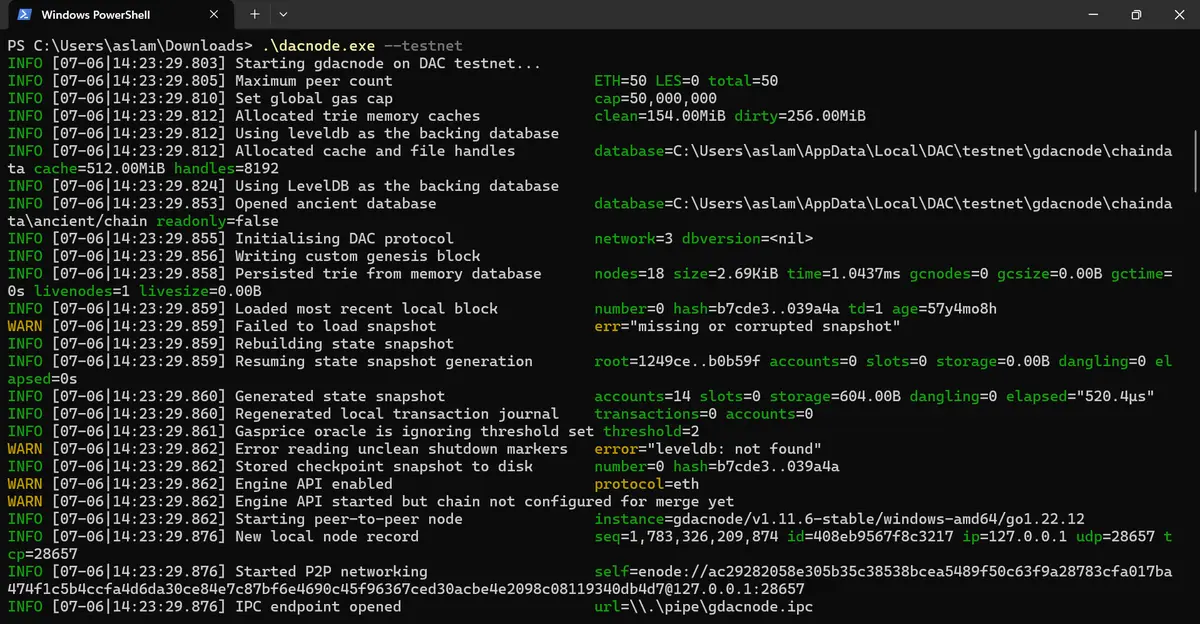Click the 'ETH=50 LES=0 total=50' values
Image resolution: width=1200 pixels, height=624 pixels.
tap(686, 81)
